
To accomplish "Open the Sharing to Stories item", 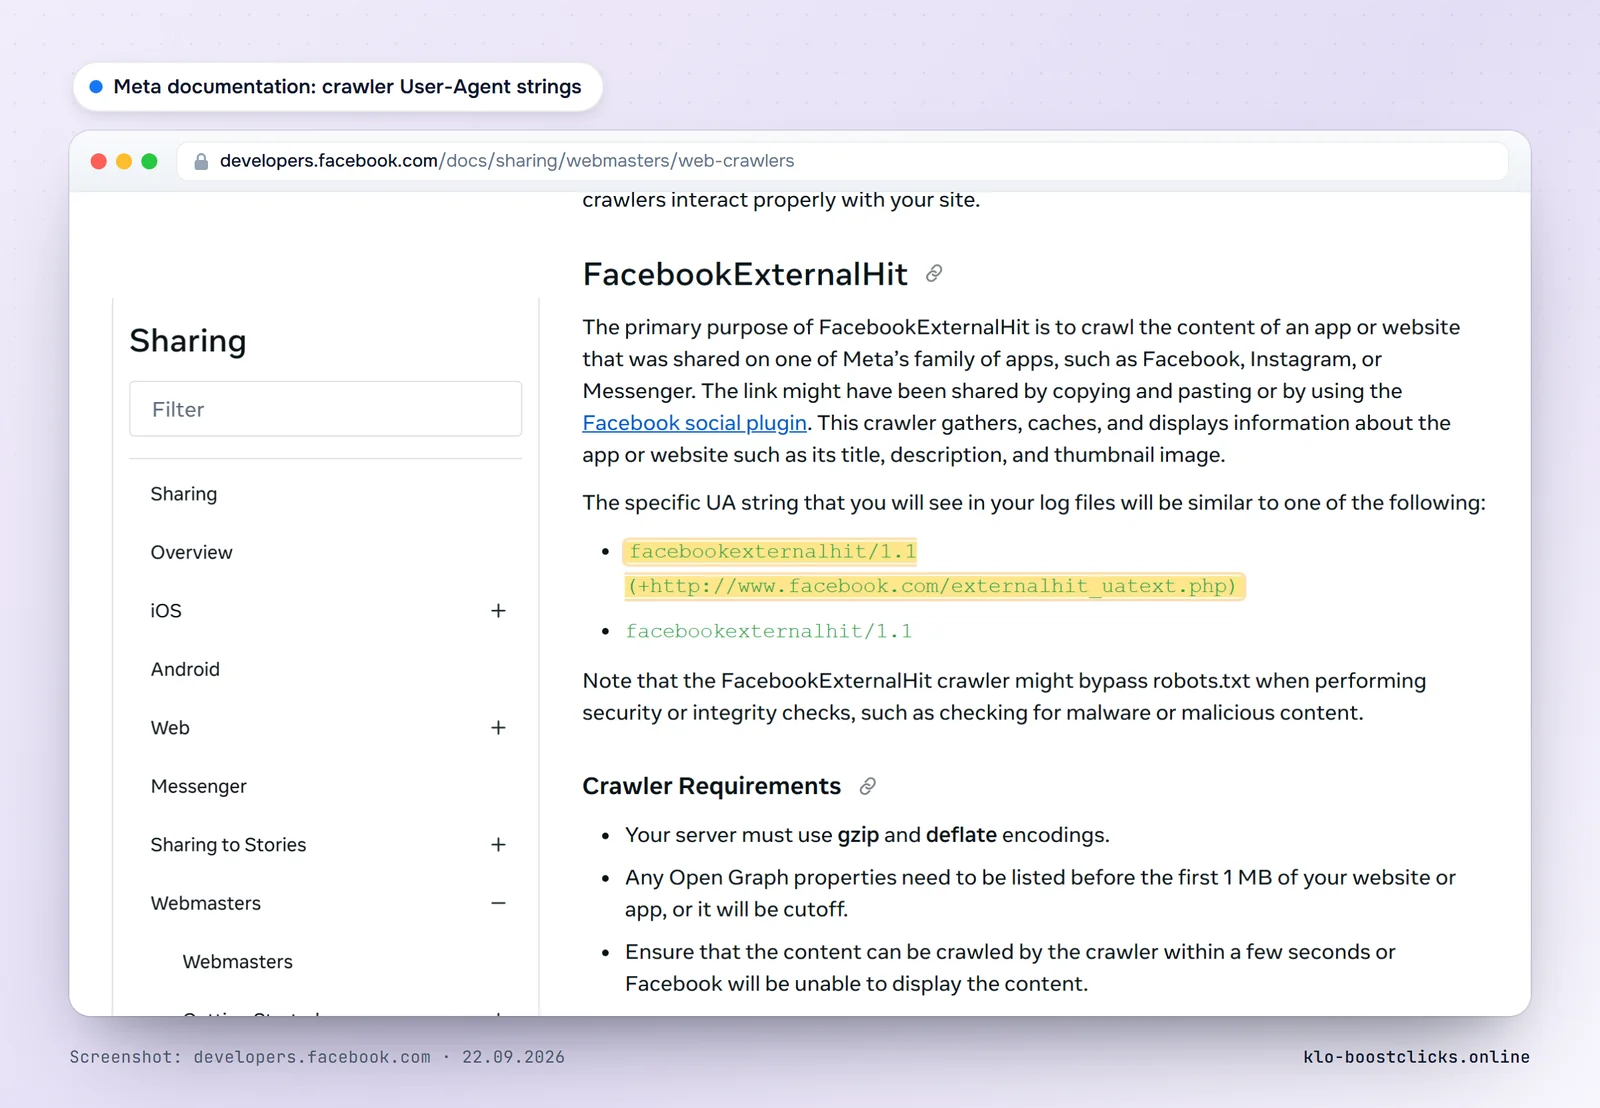I will (228, 845).
